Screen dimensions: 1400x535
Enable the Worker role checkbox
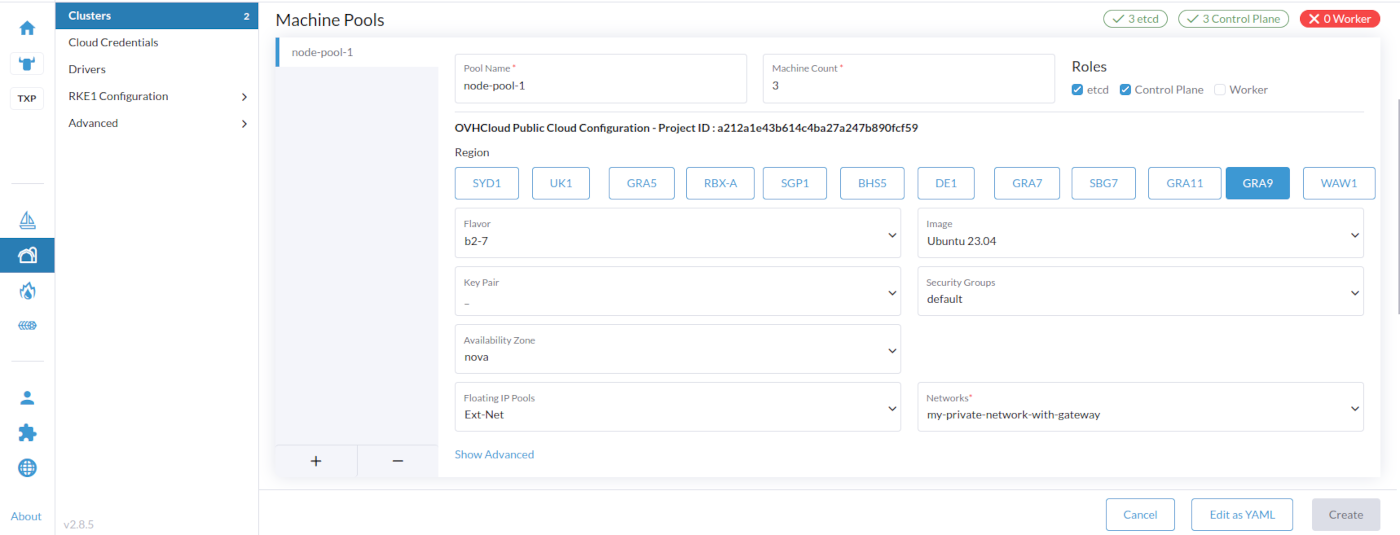tap(1219, 90)
